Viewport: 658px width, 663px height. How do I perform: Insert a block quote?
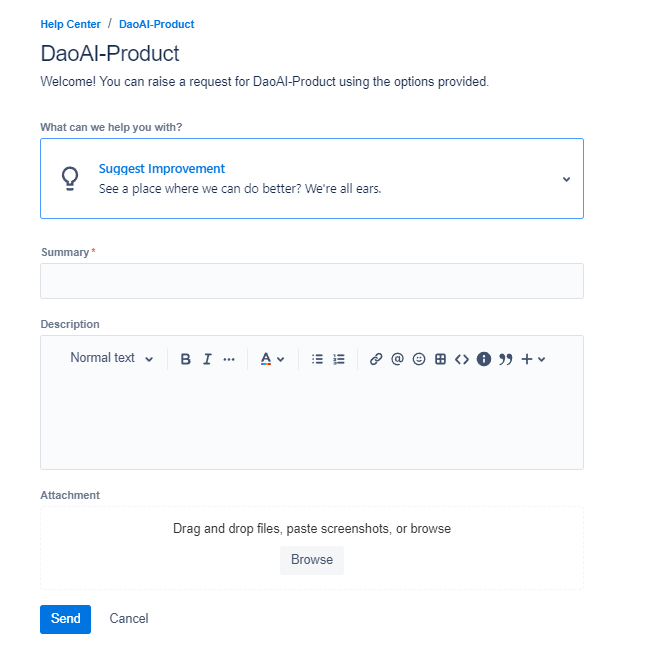pos(505,359)
